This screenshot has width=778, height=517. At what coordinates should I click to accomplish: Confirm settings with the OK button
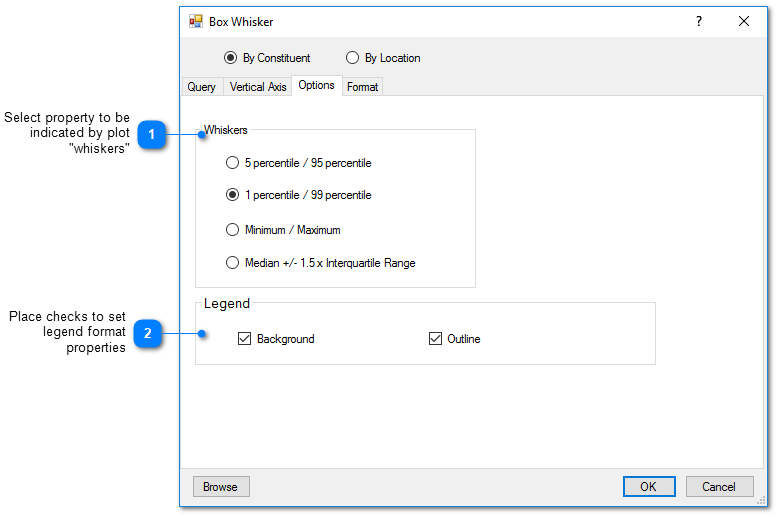tap(648, 487)
